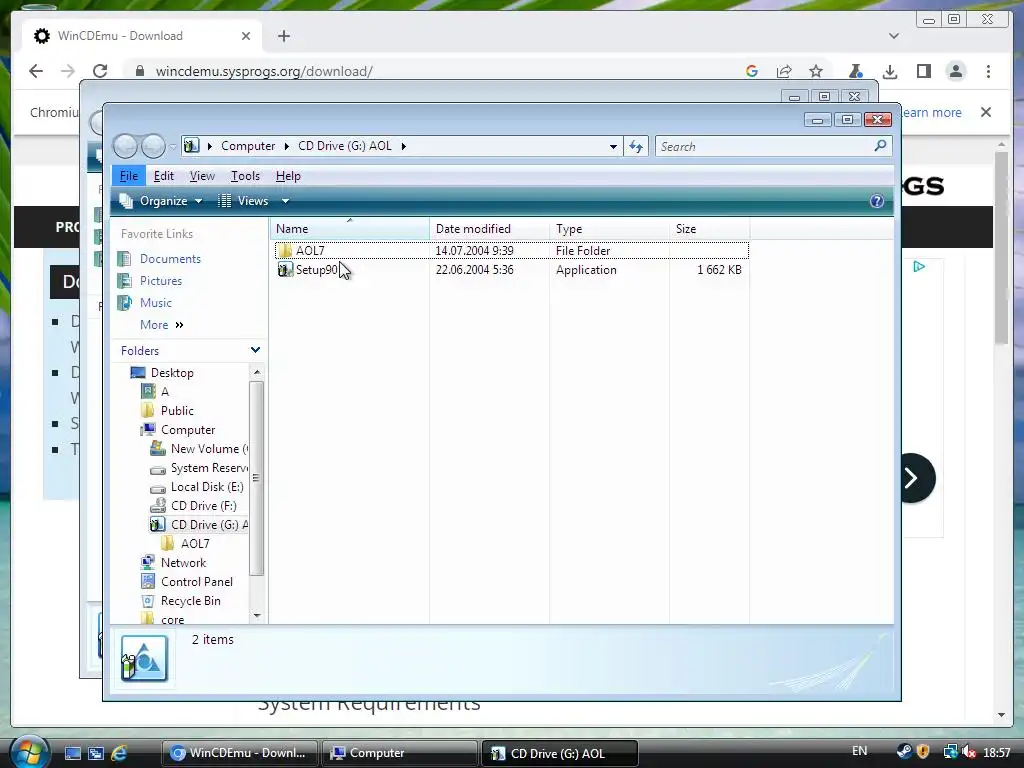Viewport: 1024px width, 768px height.
Task: Sort by Size column header
Action: coord(709,229)
